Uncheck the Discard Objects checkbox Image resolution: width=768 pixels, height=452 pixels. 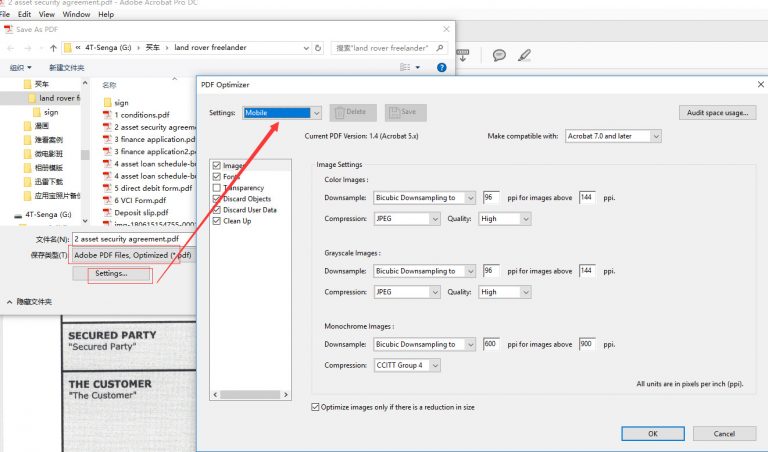[217, 199]
